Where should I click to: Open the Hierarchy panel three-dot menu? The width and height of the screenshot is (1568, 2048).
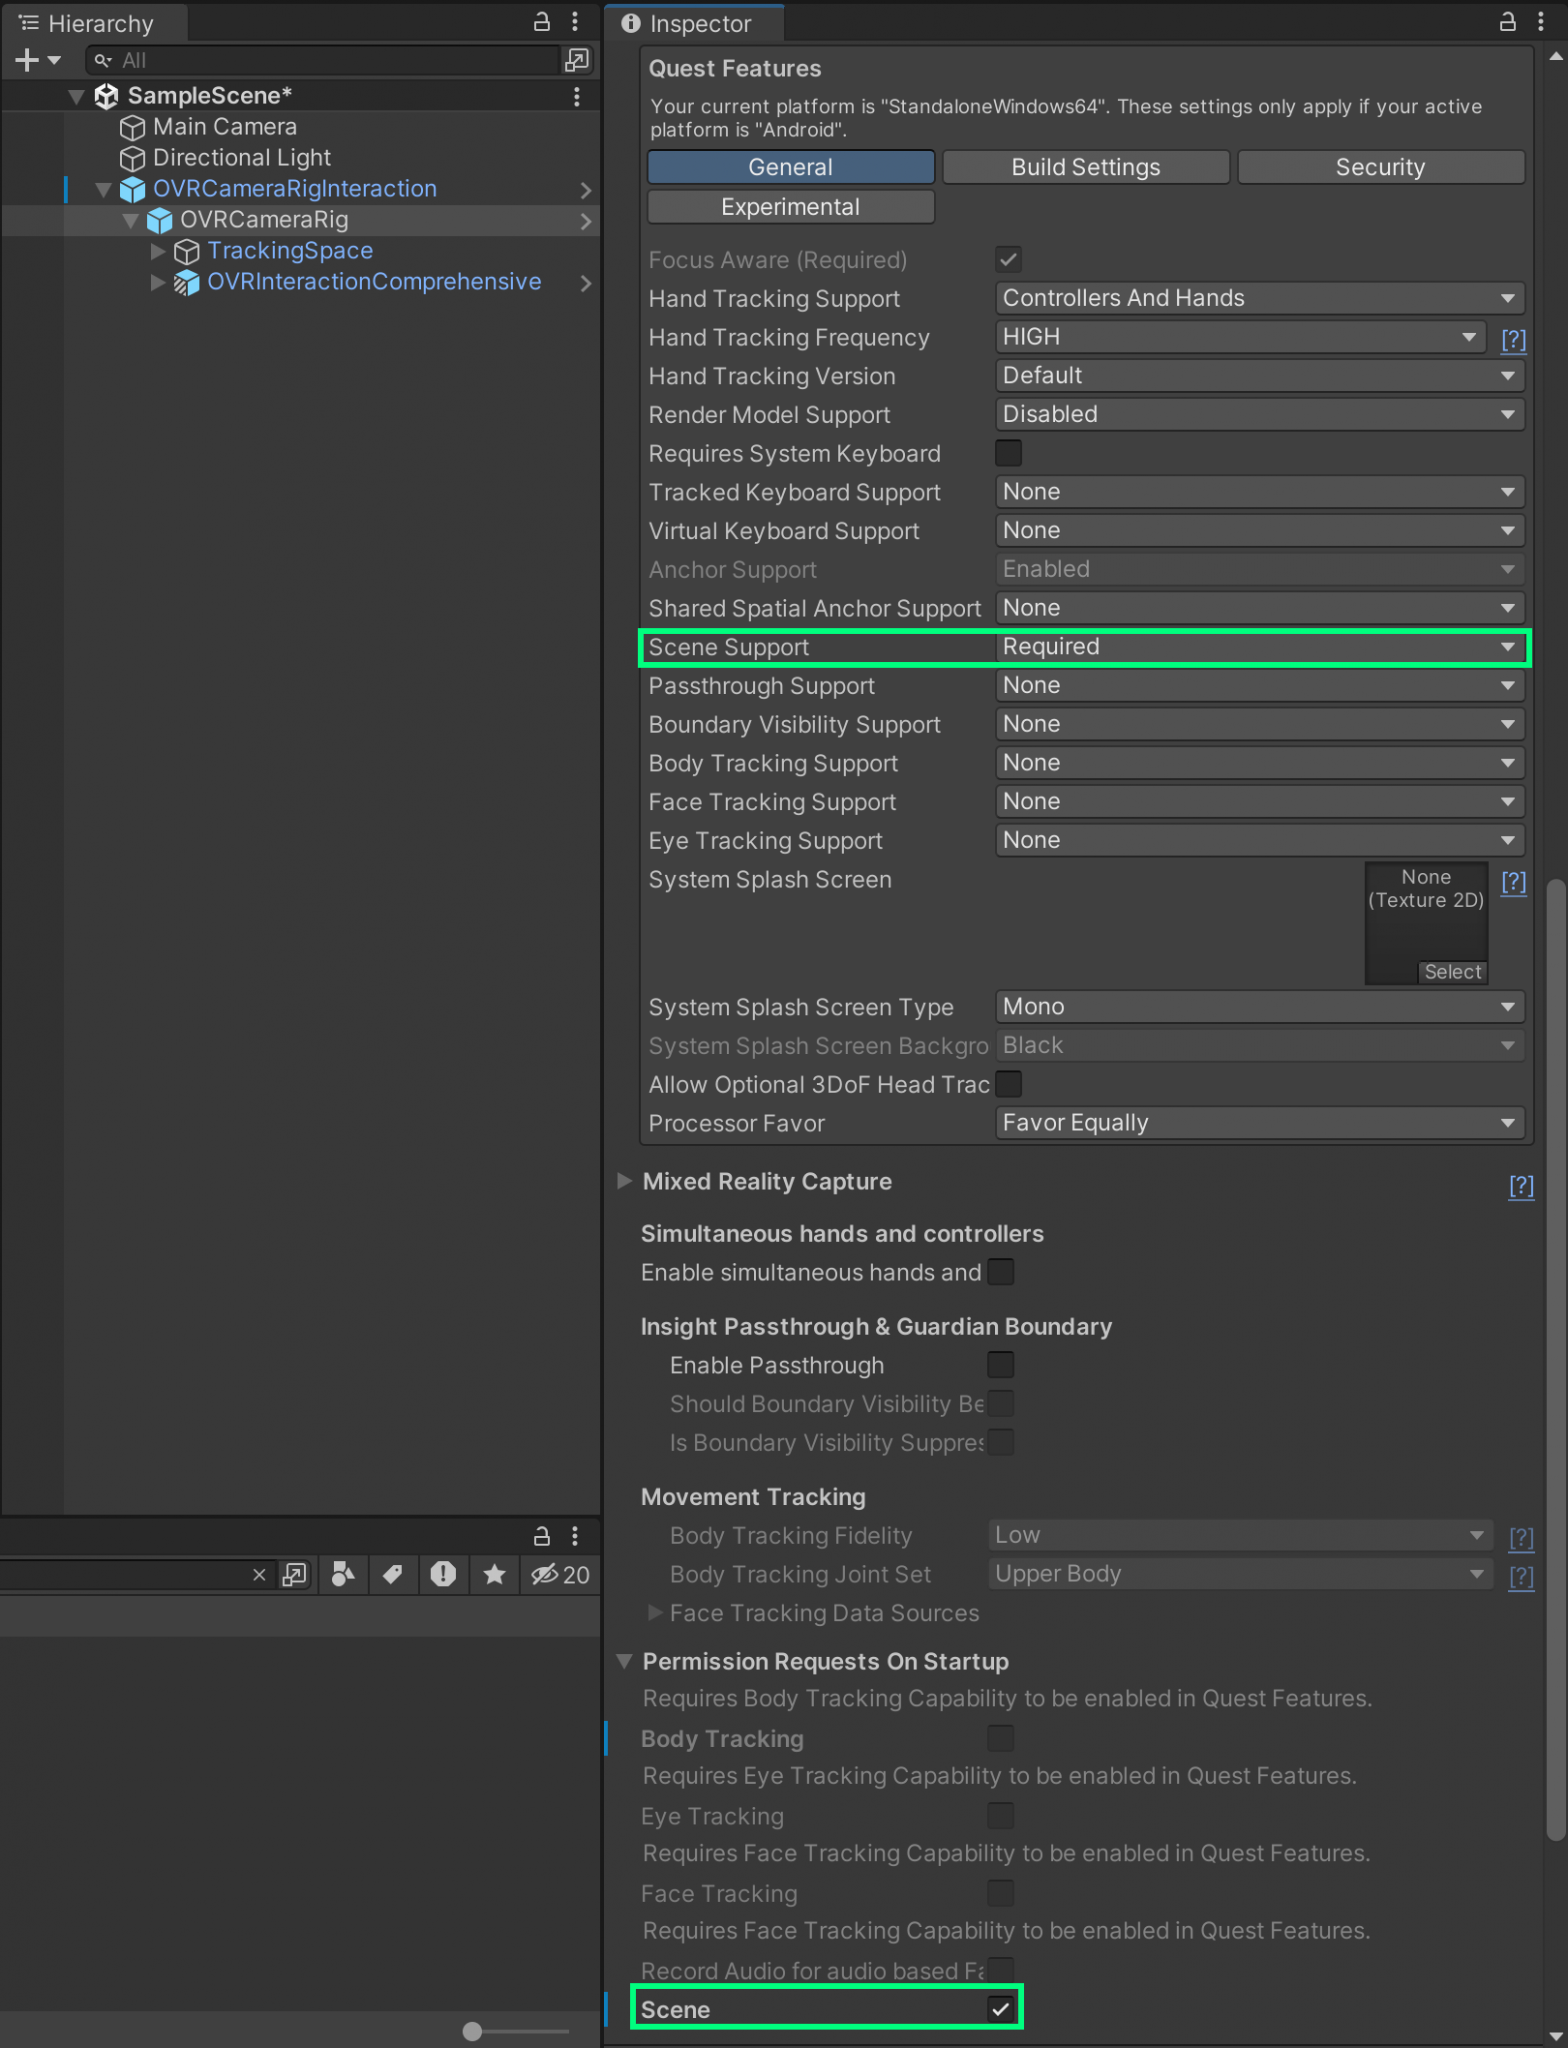click(575, 22)
